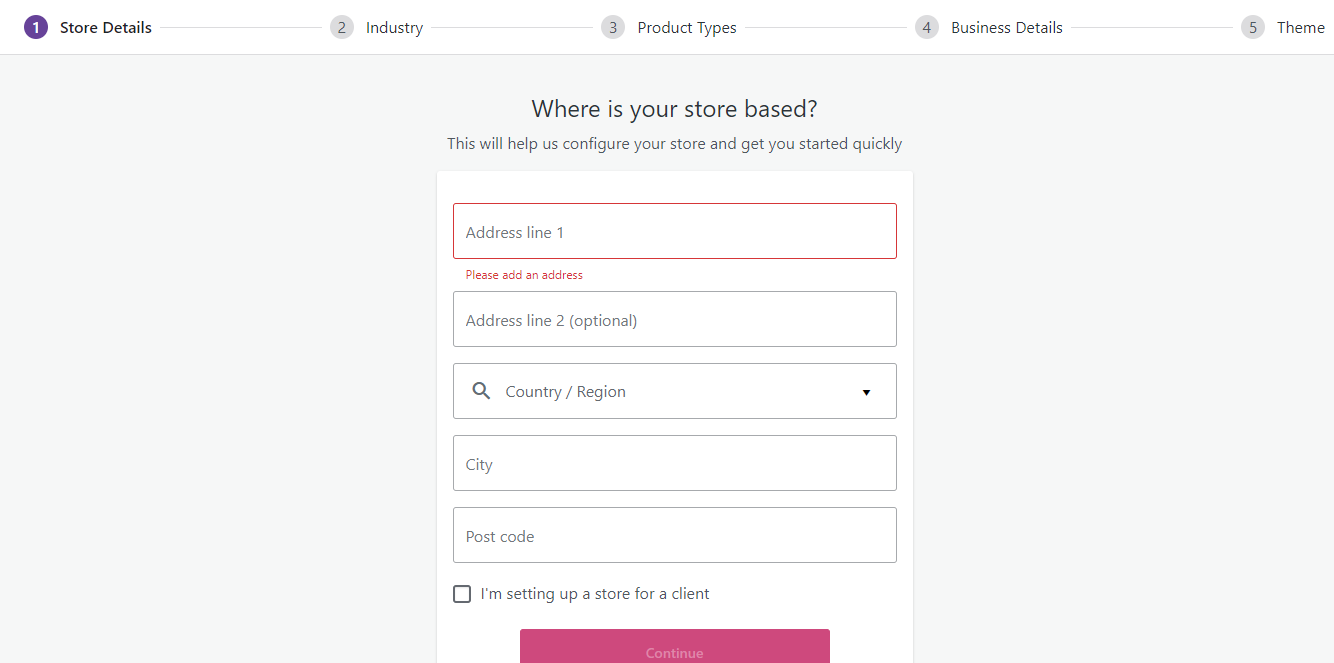Image resolution: width=1334 pixels, height=663 pixels.
Task: Open the Store Details step
Action: coord(105,28)
